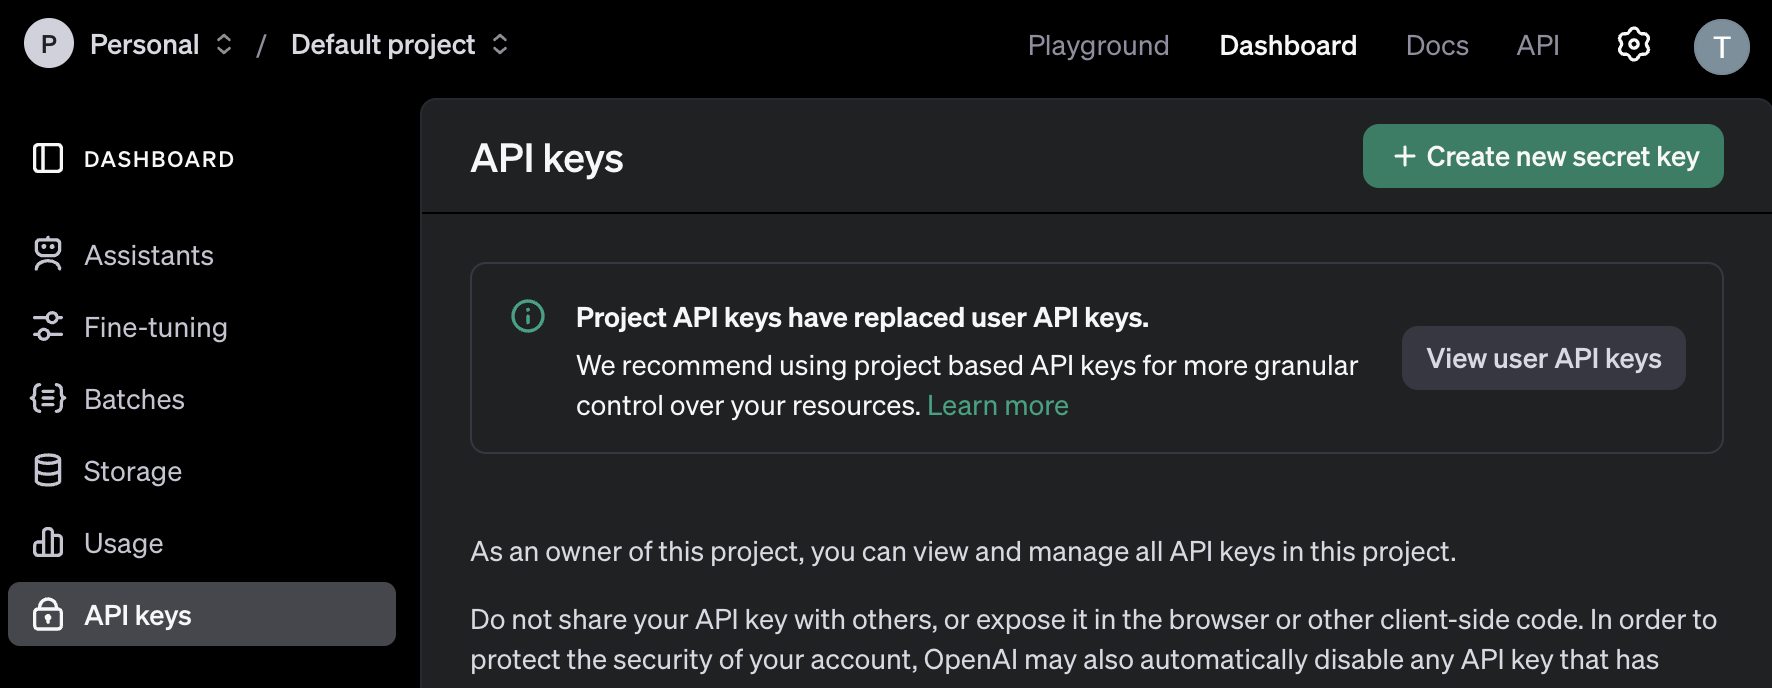This screenshot has width=1772, height=688.
Task: Expand the Personal organization switcher
Action: (224, 45)
